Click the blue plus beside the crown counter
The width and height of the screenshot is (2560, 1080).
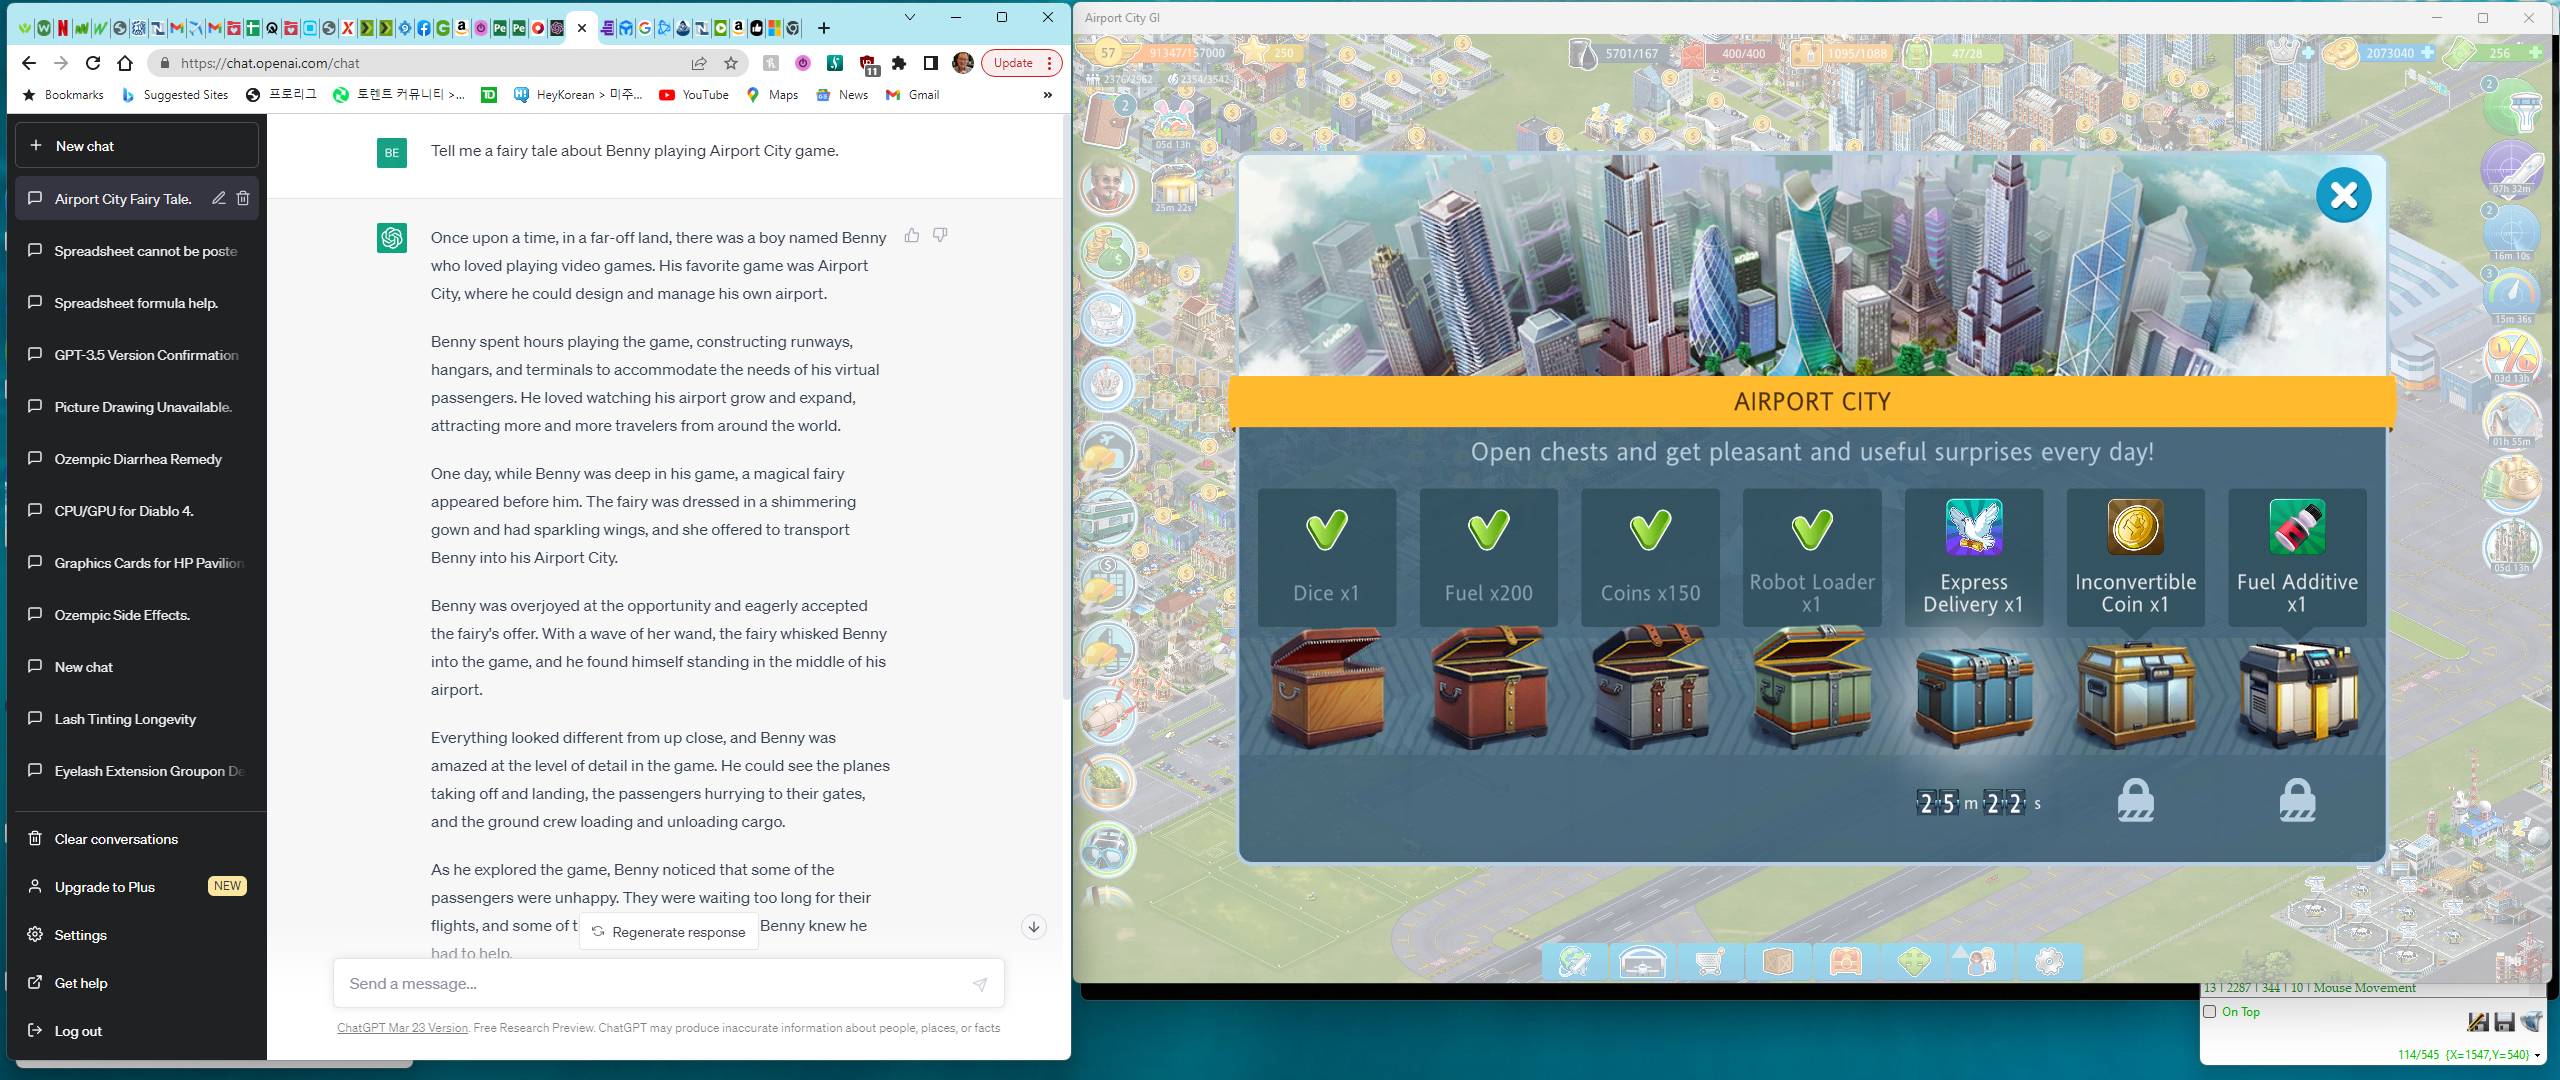(x=2308, y=53)
